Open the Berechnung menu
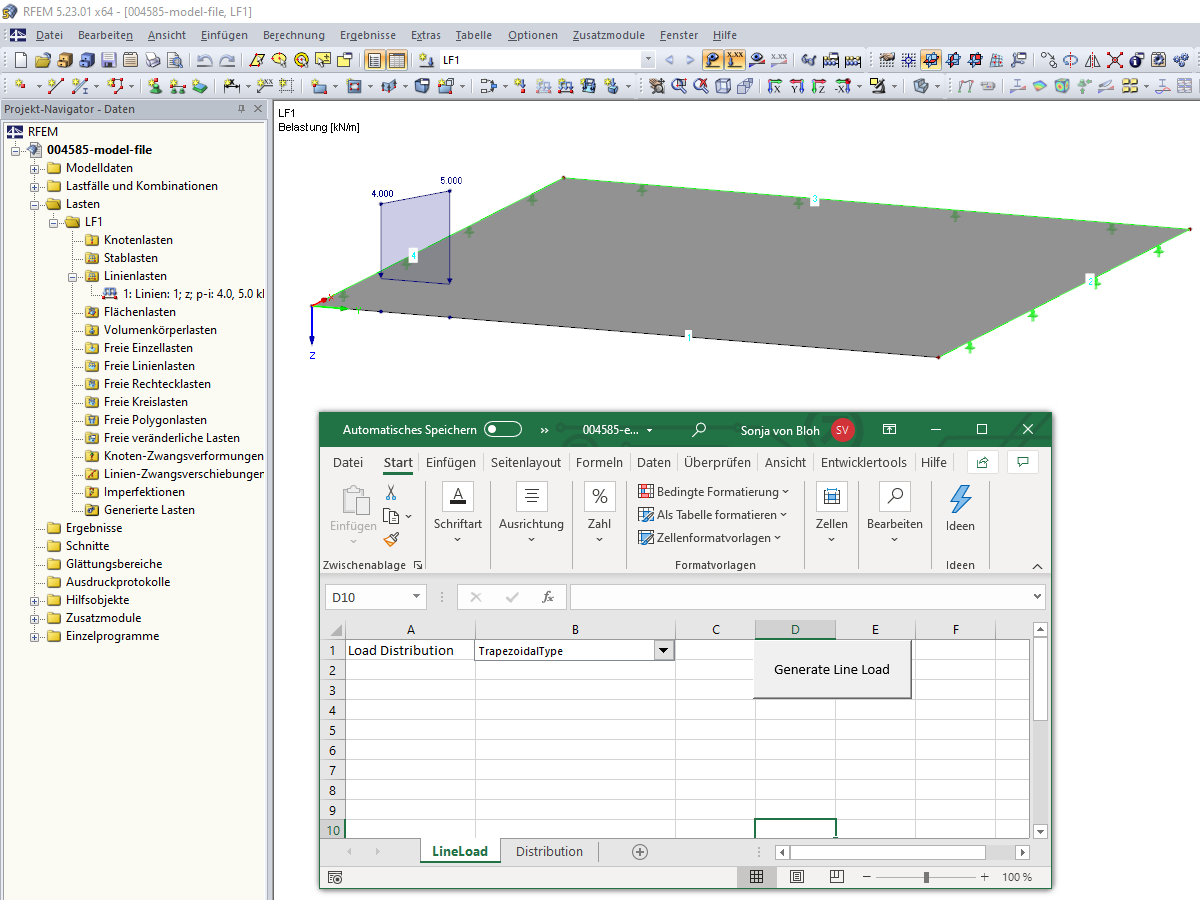Image resolution: width=1200 pixels, height=900 pixels. [294, 35]
